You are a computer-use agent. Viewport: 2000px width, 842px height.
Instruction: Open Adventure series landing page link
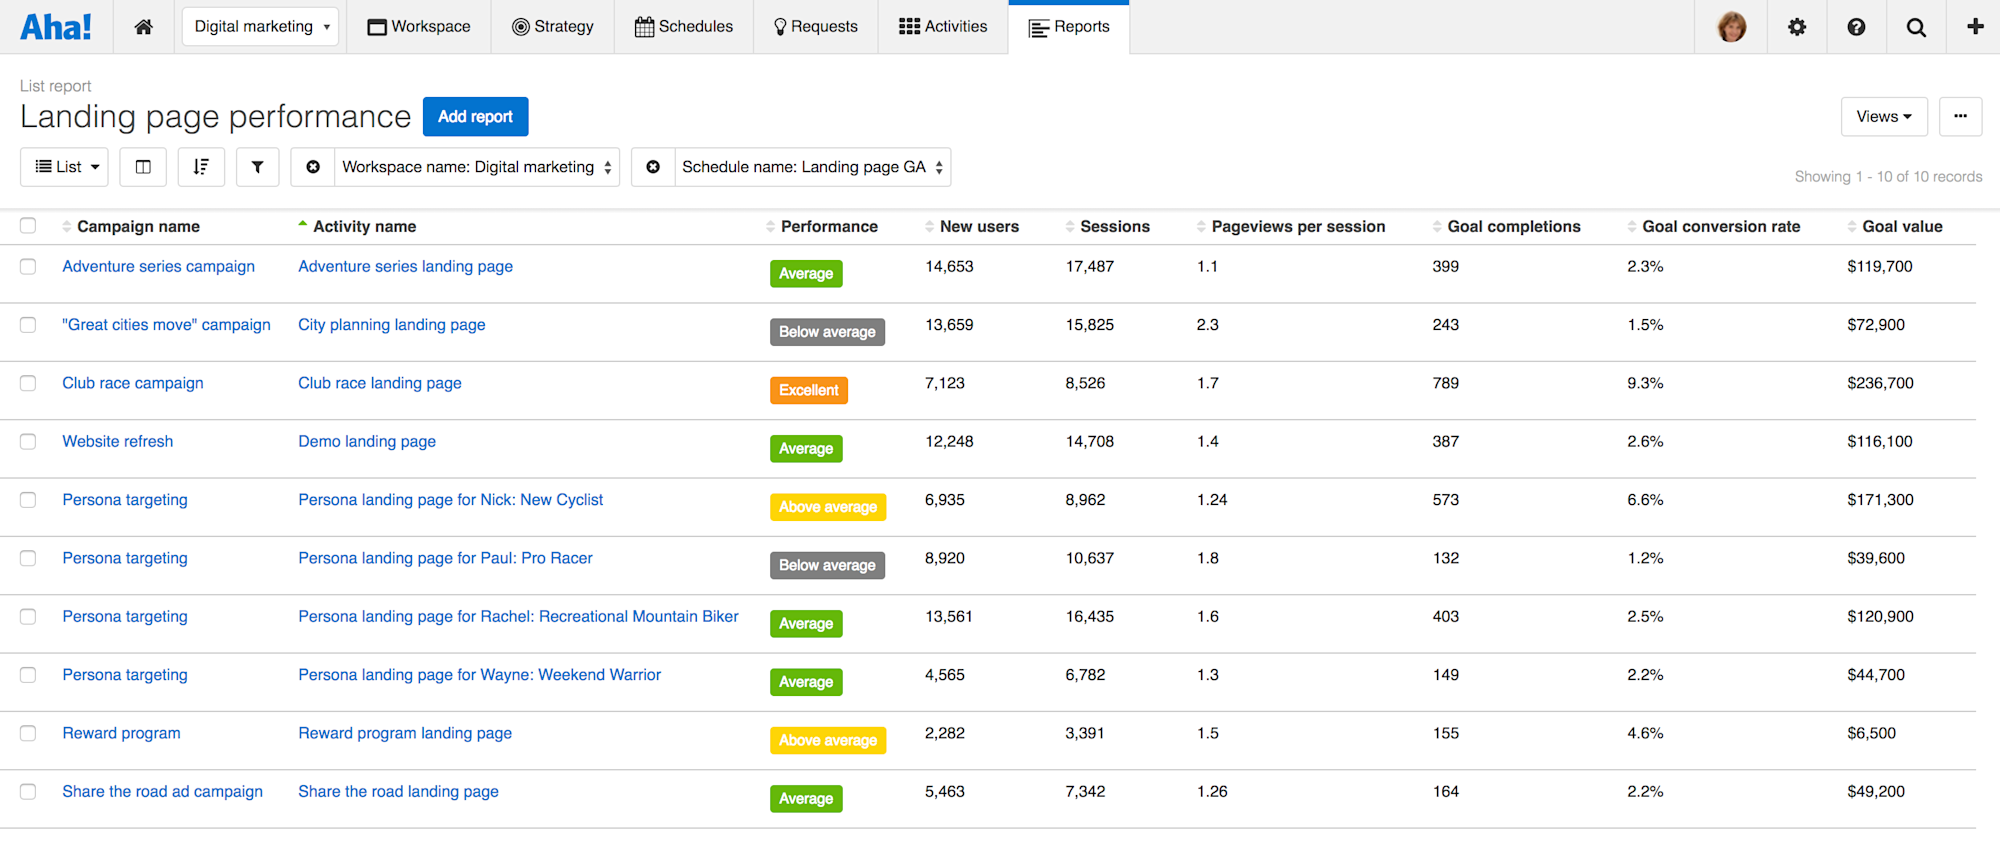pyautogui.click(x=405, y=266)
